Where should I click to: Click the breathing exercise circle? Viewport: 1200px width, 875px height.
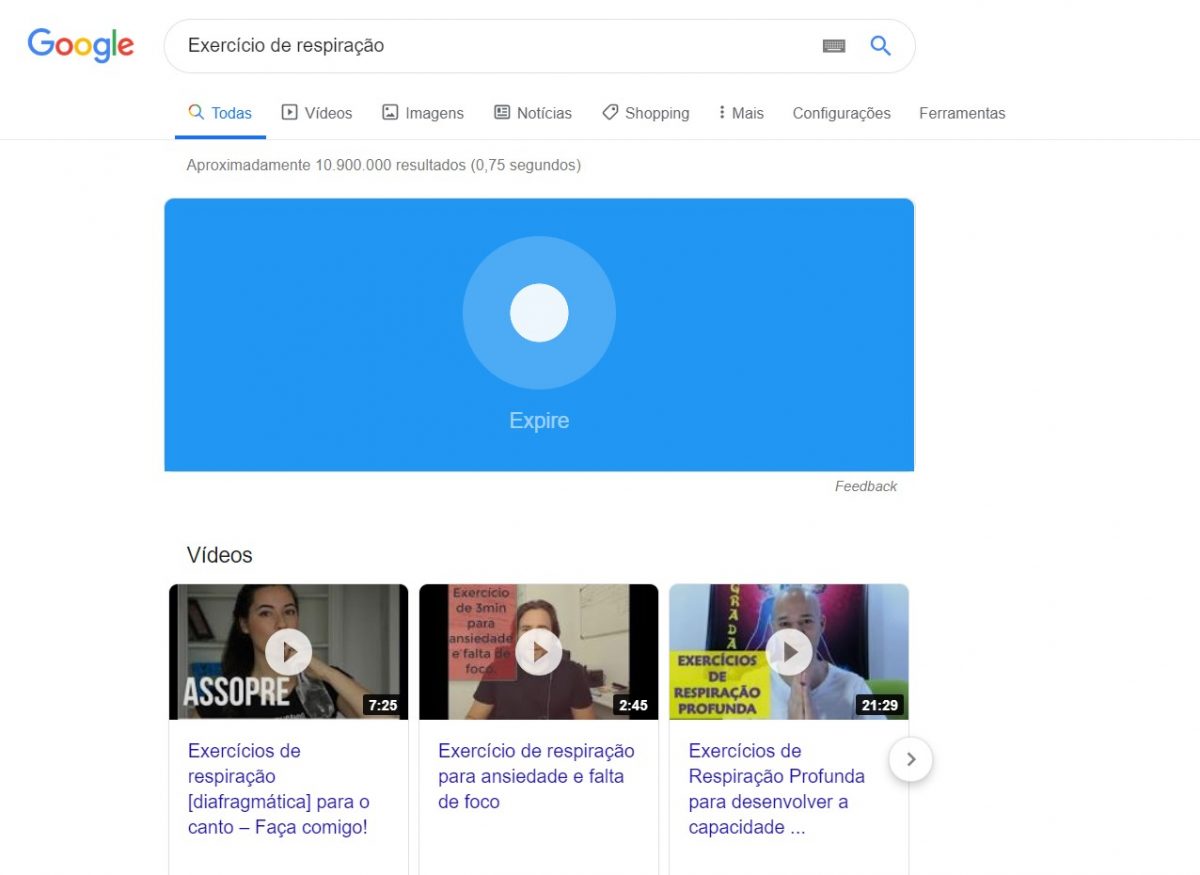(x=539, y=313)
